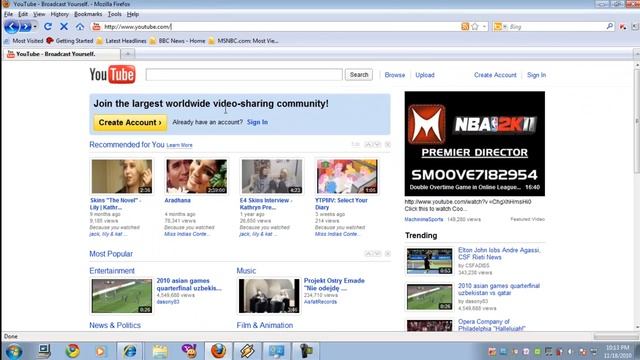Open the Music category heading

click(246, 271)
